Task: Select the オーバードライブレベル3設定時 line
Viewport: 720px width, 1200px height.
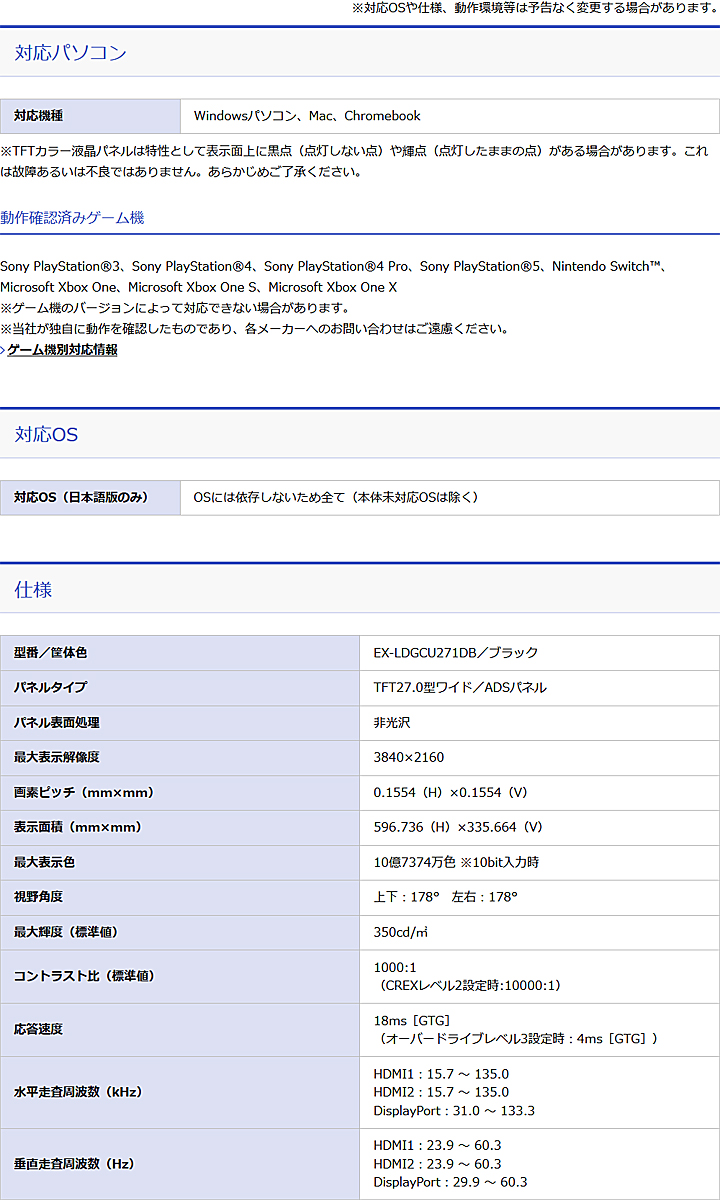Action: [x=518, y=1039]
